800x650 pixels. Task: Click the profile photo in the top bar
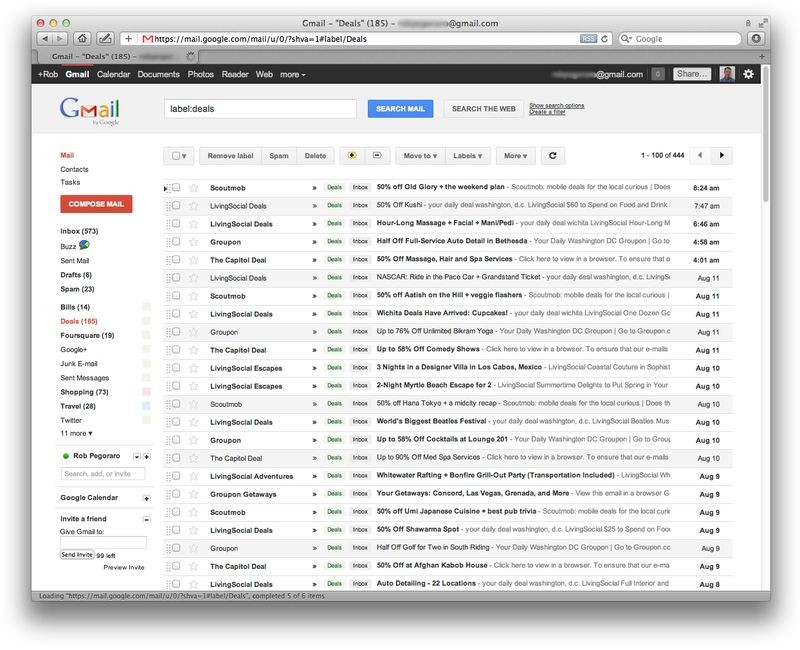point(727,74)
